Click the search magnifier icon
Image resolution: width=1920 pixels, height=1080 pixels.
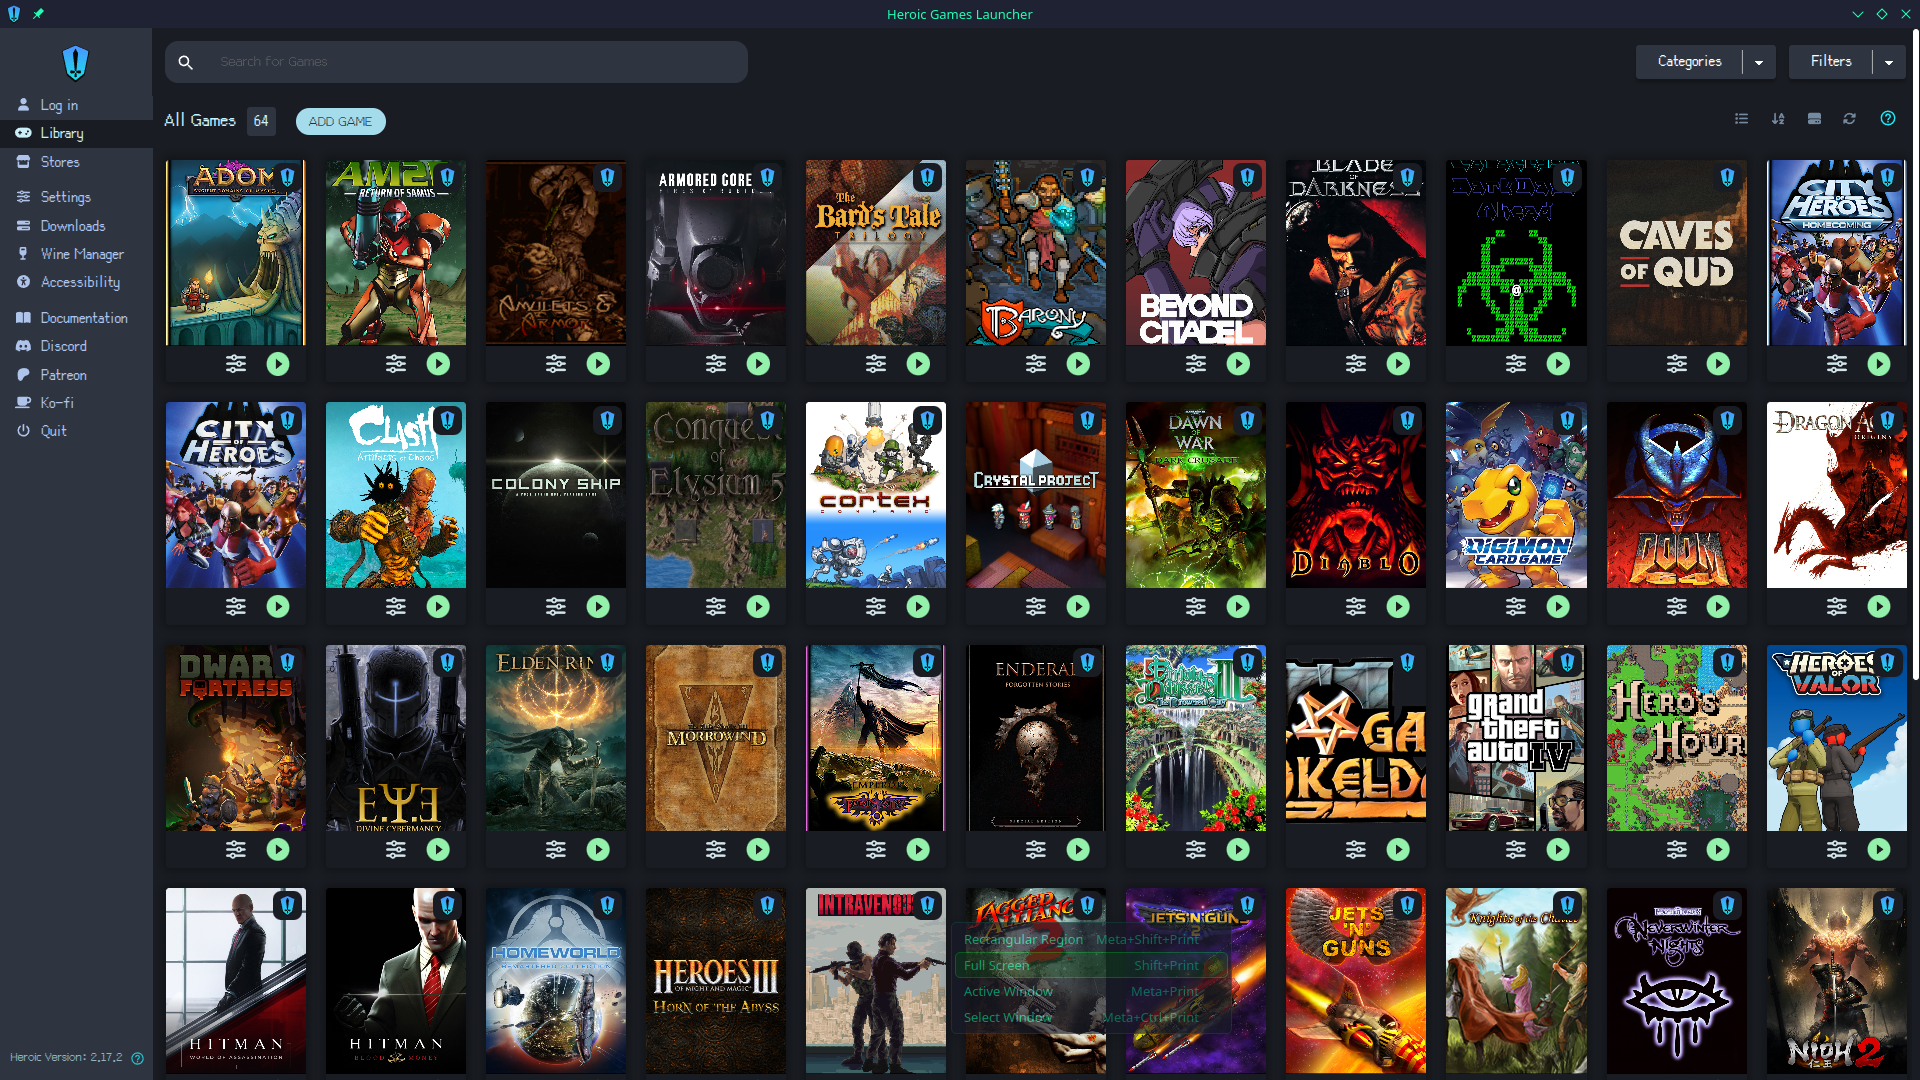[x=185, y=62]
